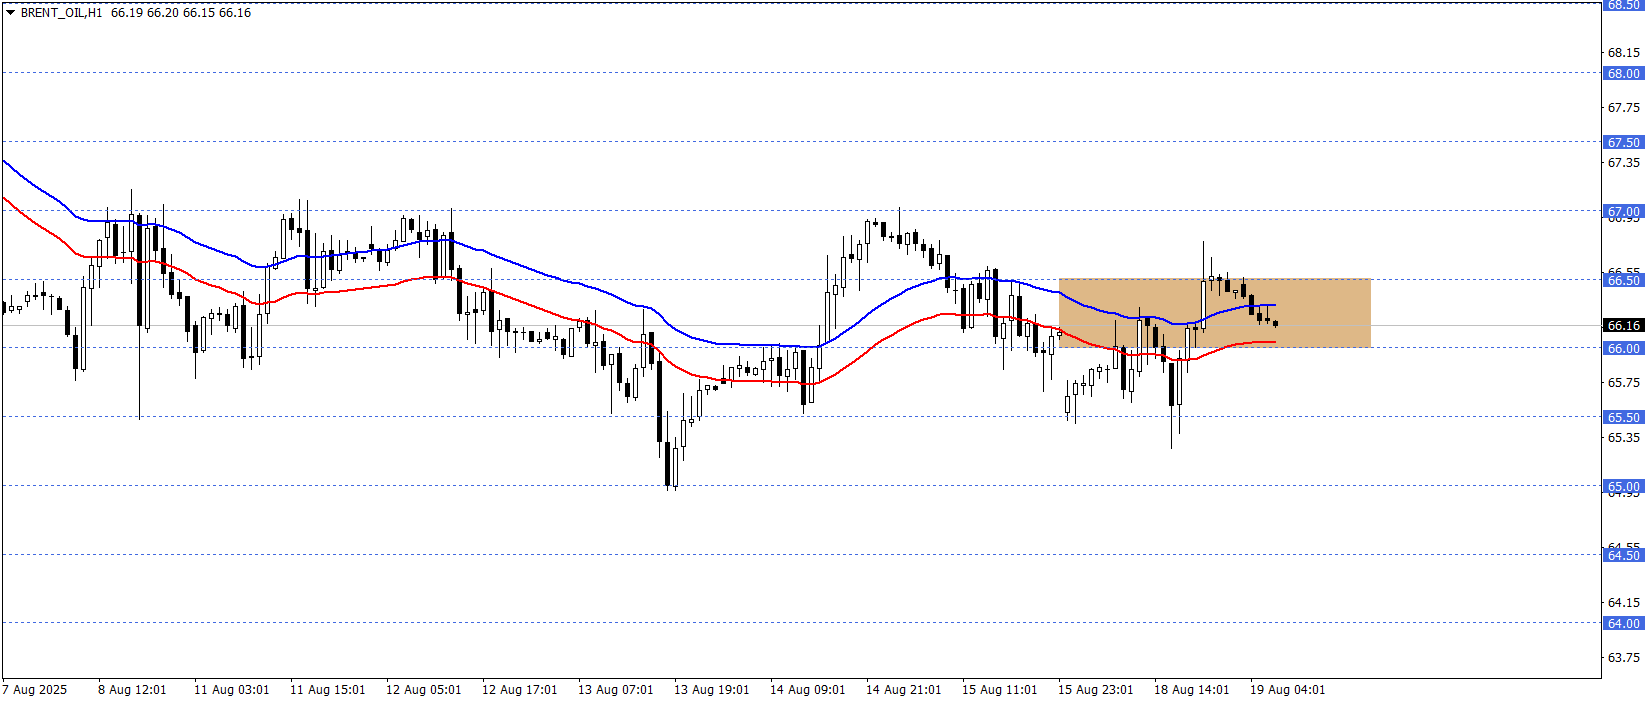1651x702 pixels.
Task: Click the triangle arrow beside BRENT_OIL,H1
Action: pyautogui.click(x=10, y=13)
